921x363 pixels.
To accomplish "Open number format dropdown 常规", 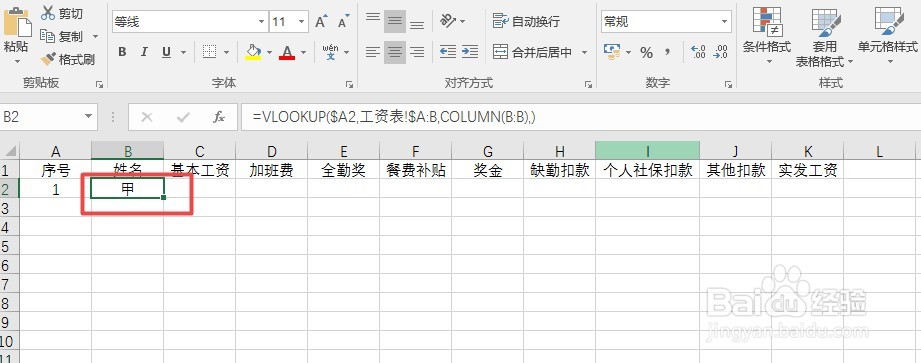I will (x=725, y=22).
